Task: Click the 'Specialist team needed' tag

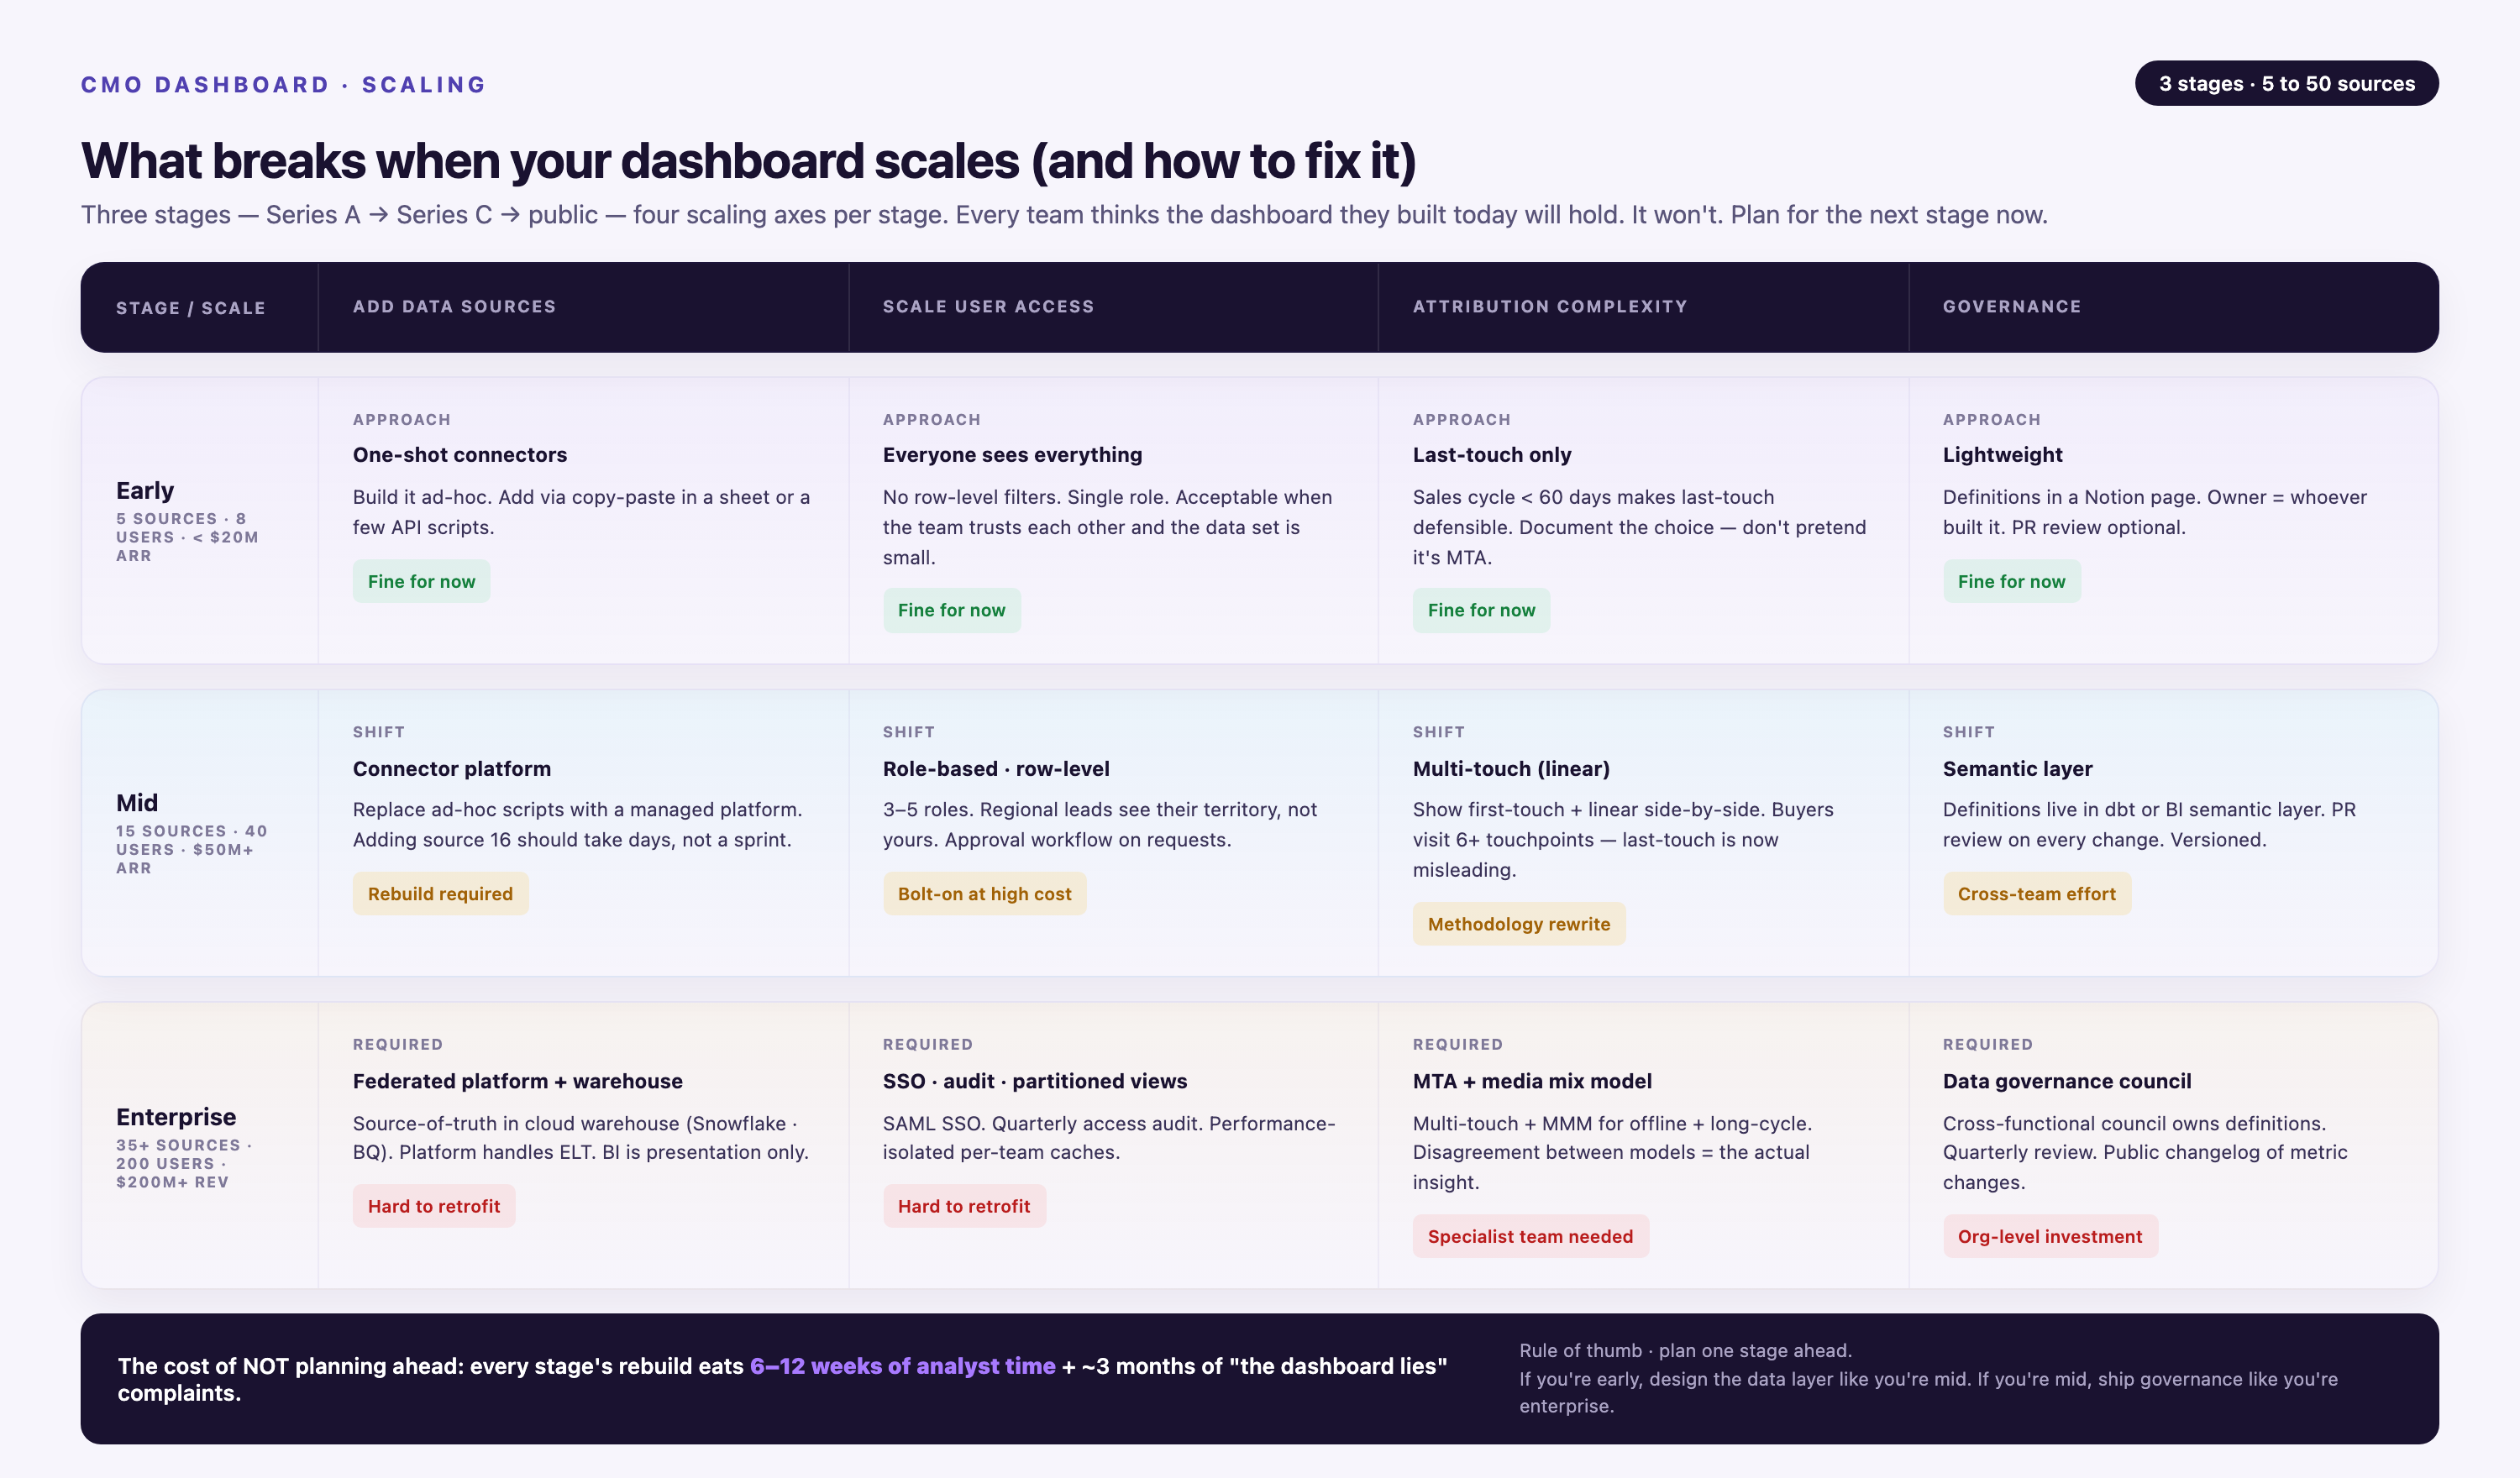Action: [x=1530, y=1236]
